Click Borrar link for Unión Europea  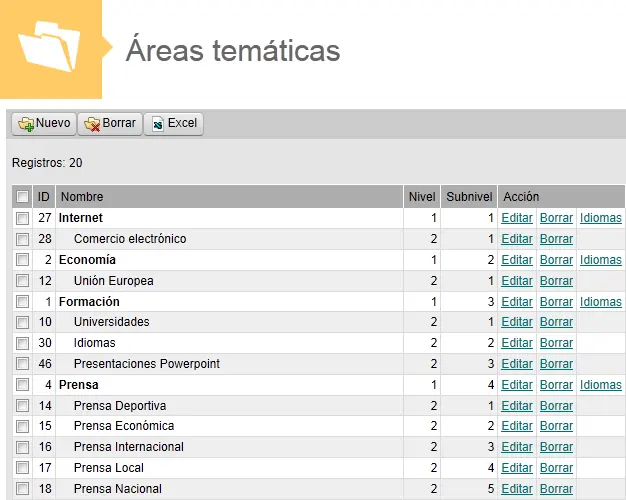coord(556,281)
